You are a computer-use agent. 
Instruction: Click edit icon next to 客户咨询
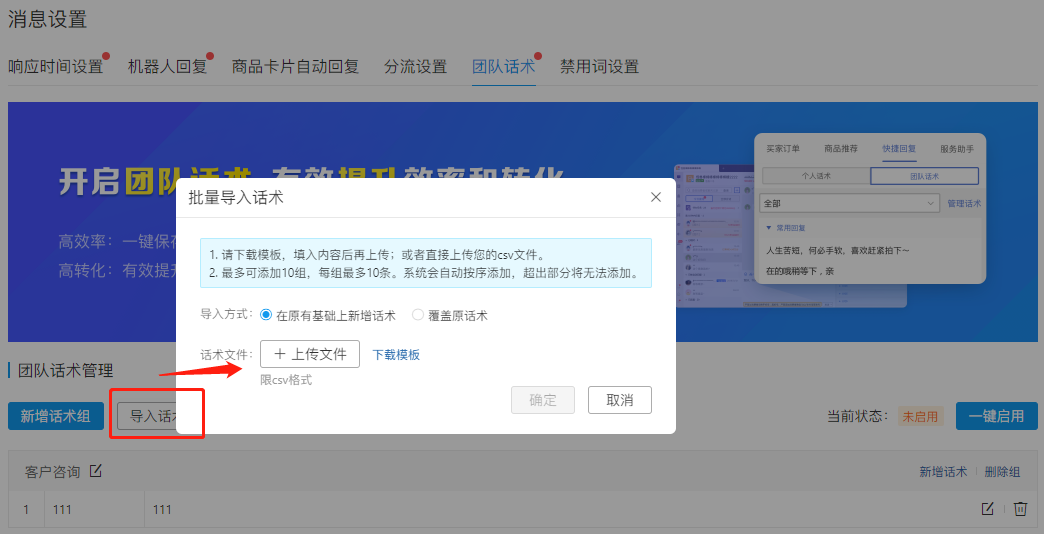pyautogui.click(x=96, y=471)
